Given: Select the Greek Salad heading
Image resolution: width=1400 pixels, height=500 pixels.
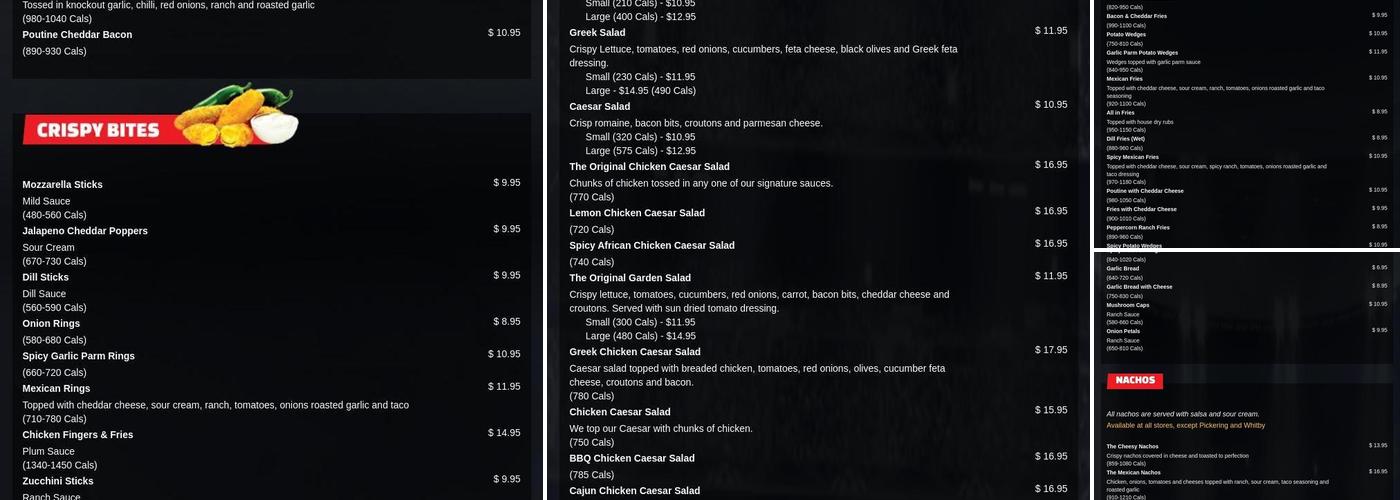Looking at the screenshot, I should (x=597, y=32).
